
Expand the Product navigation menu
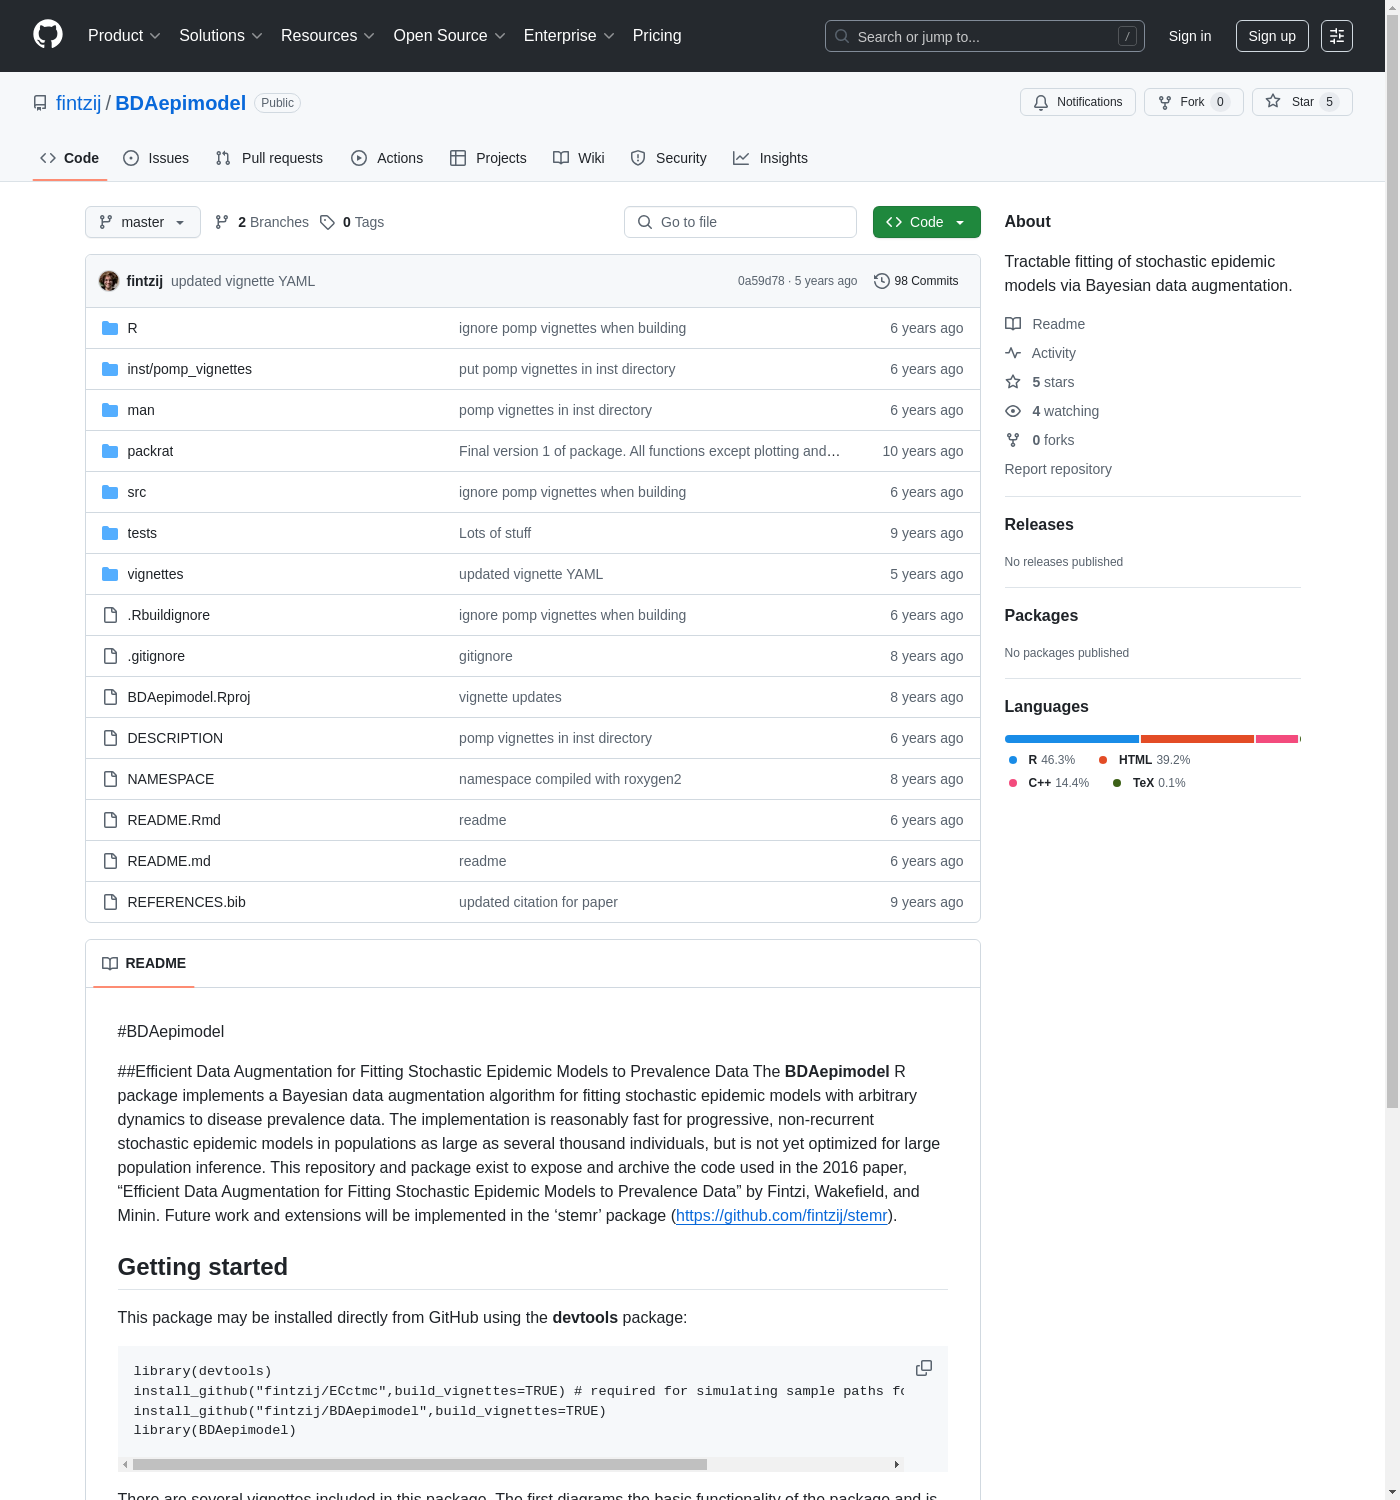123,36
